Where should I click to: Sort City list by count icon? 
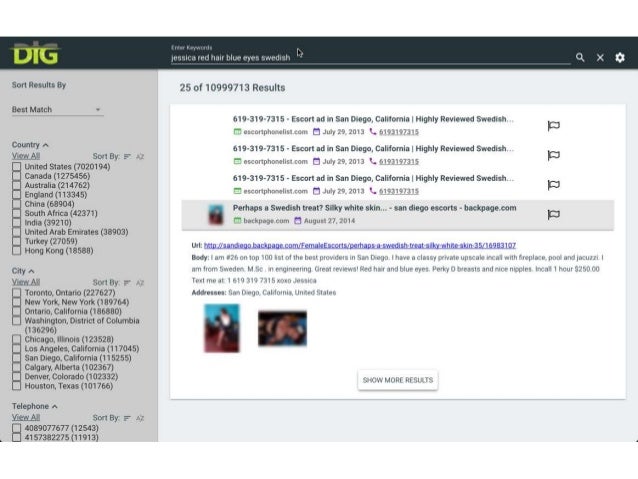point(127,282)
